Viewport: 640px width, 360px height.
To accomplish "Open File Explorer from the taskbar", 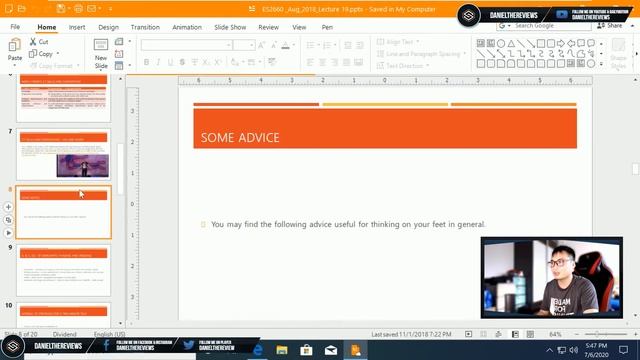I will (282, 350).
